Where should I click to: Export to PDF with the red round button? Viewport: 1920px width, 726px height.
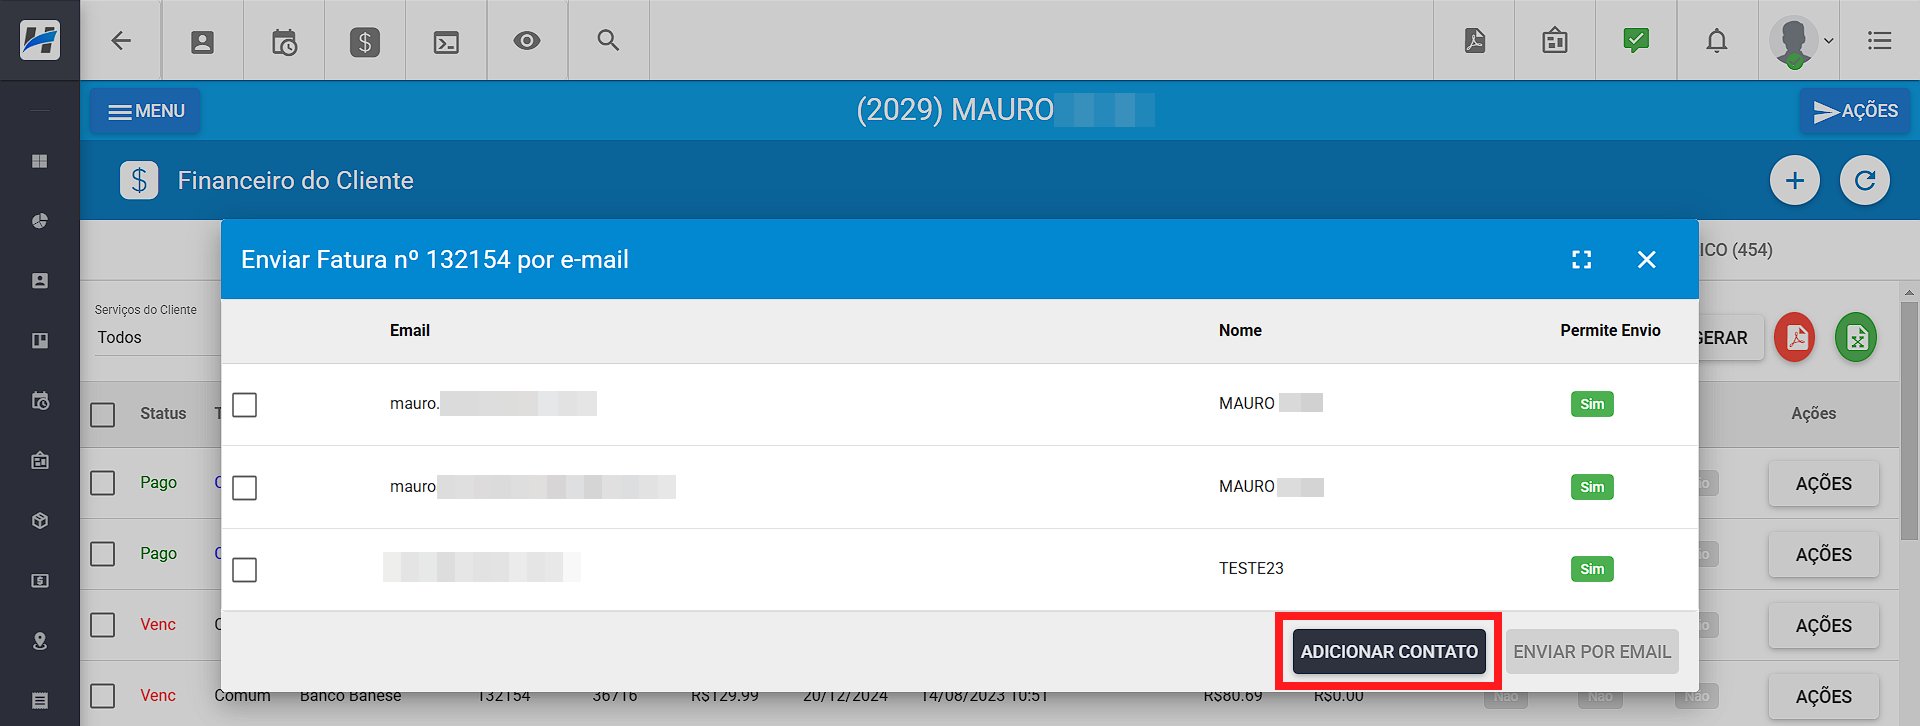pyautogui.click(x=1795, y=338)
